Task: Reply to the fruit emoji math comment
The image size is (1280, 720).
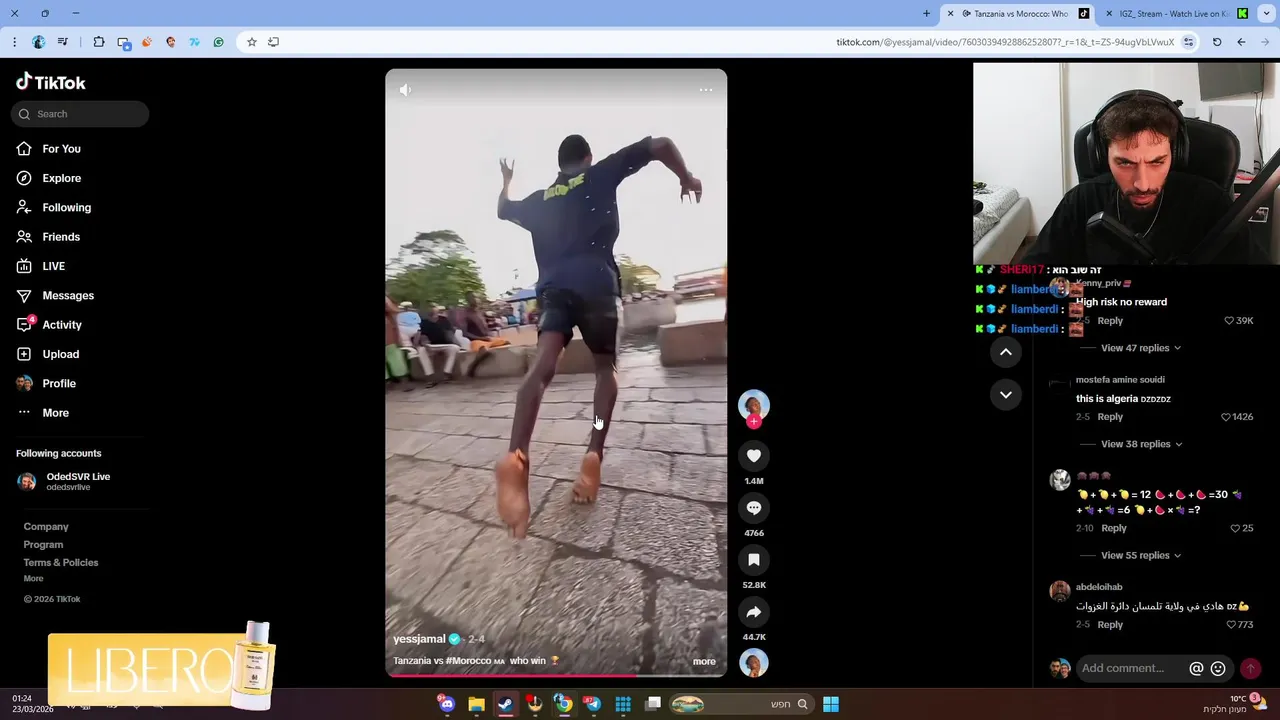Action: pyautogui.click(x=1114, y=528)
